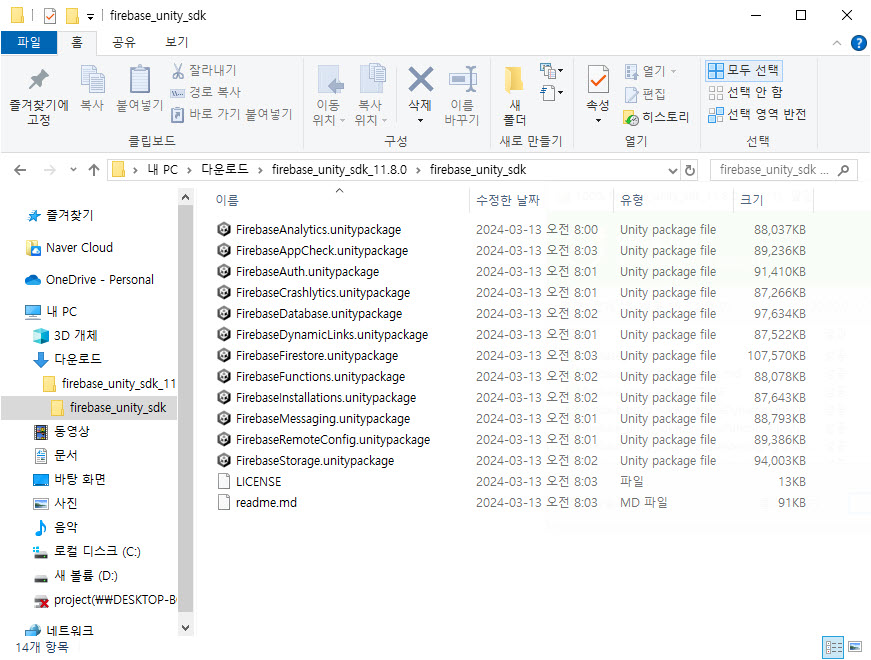Click the Rename (이름 바꾸기) icon
871x660 pixels.
(463, 78)
